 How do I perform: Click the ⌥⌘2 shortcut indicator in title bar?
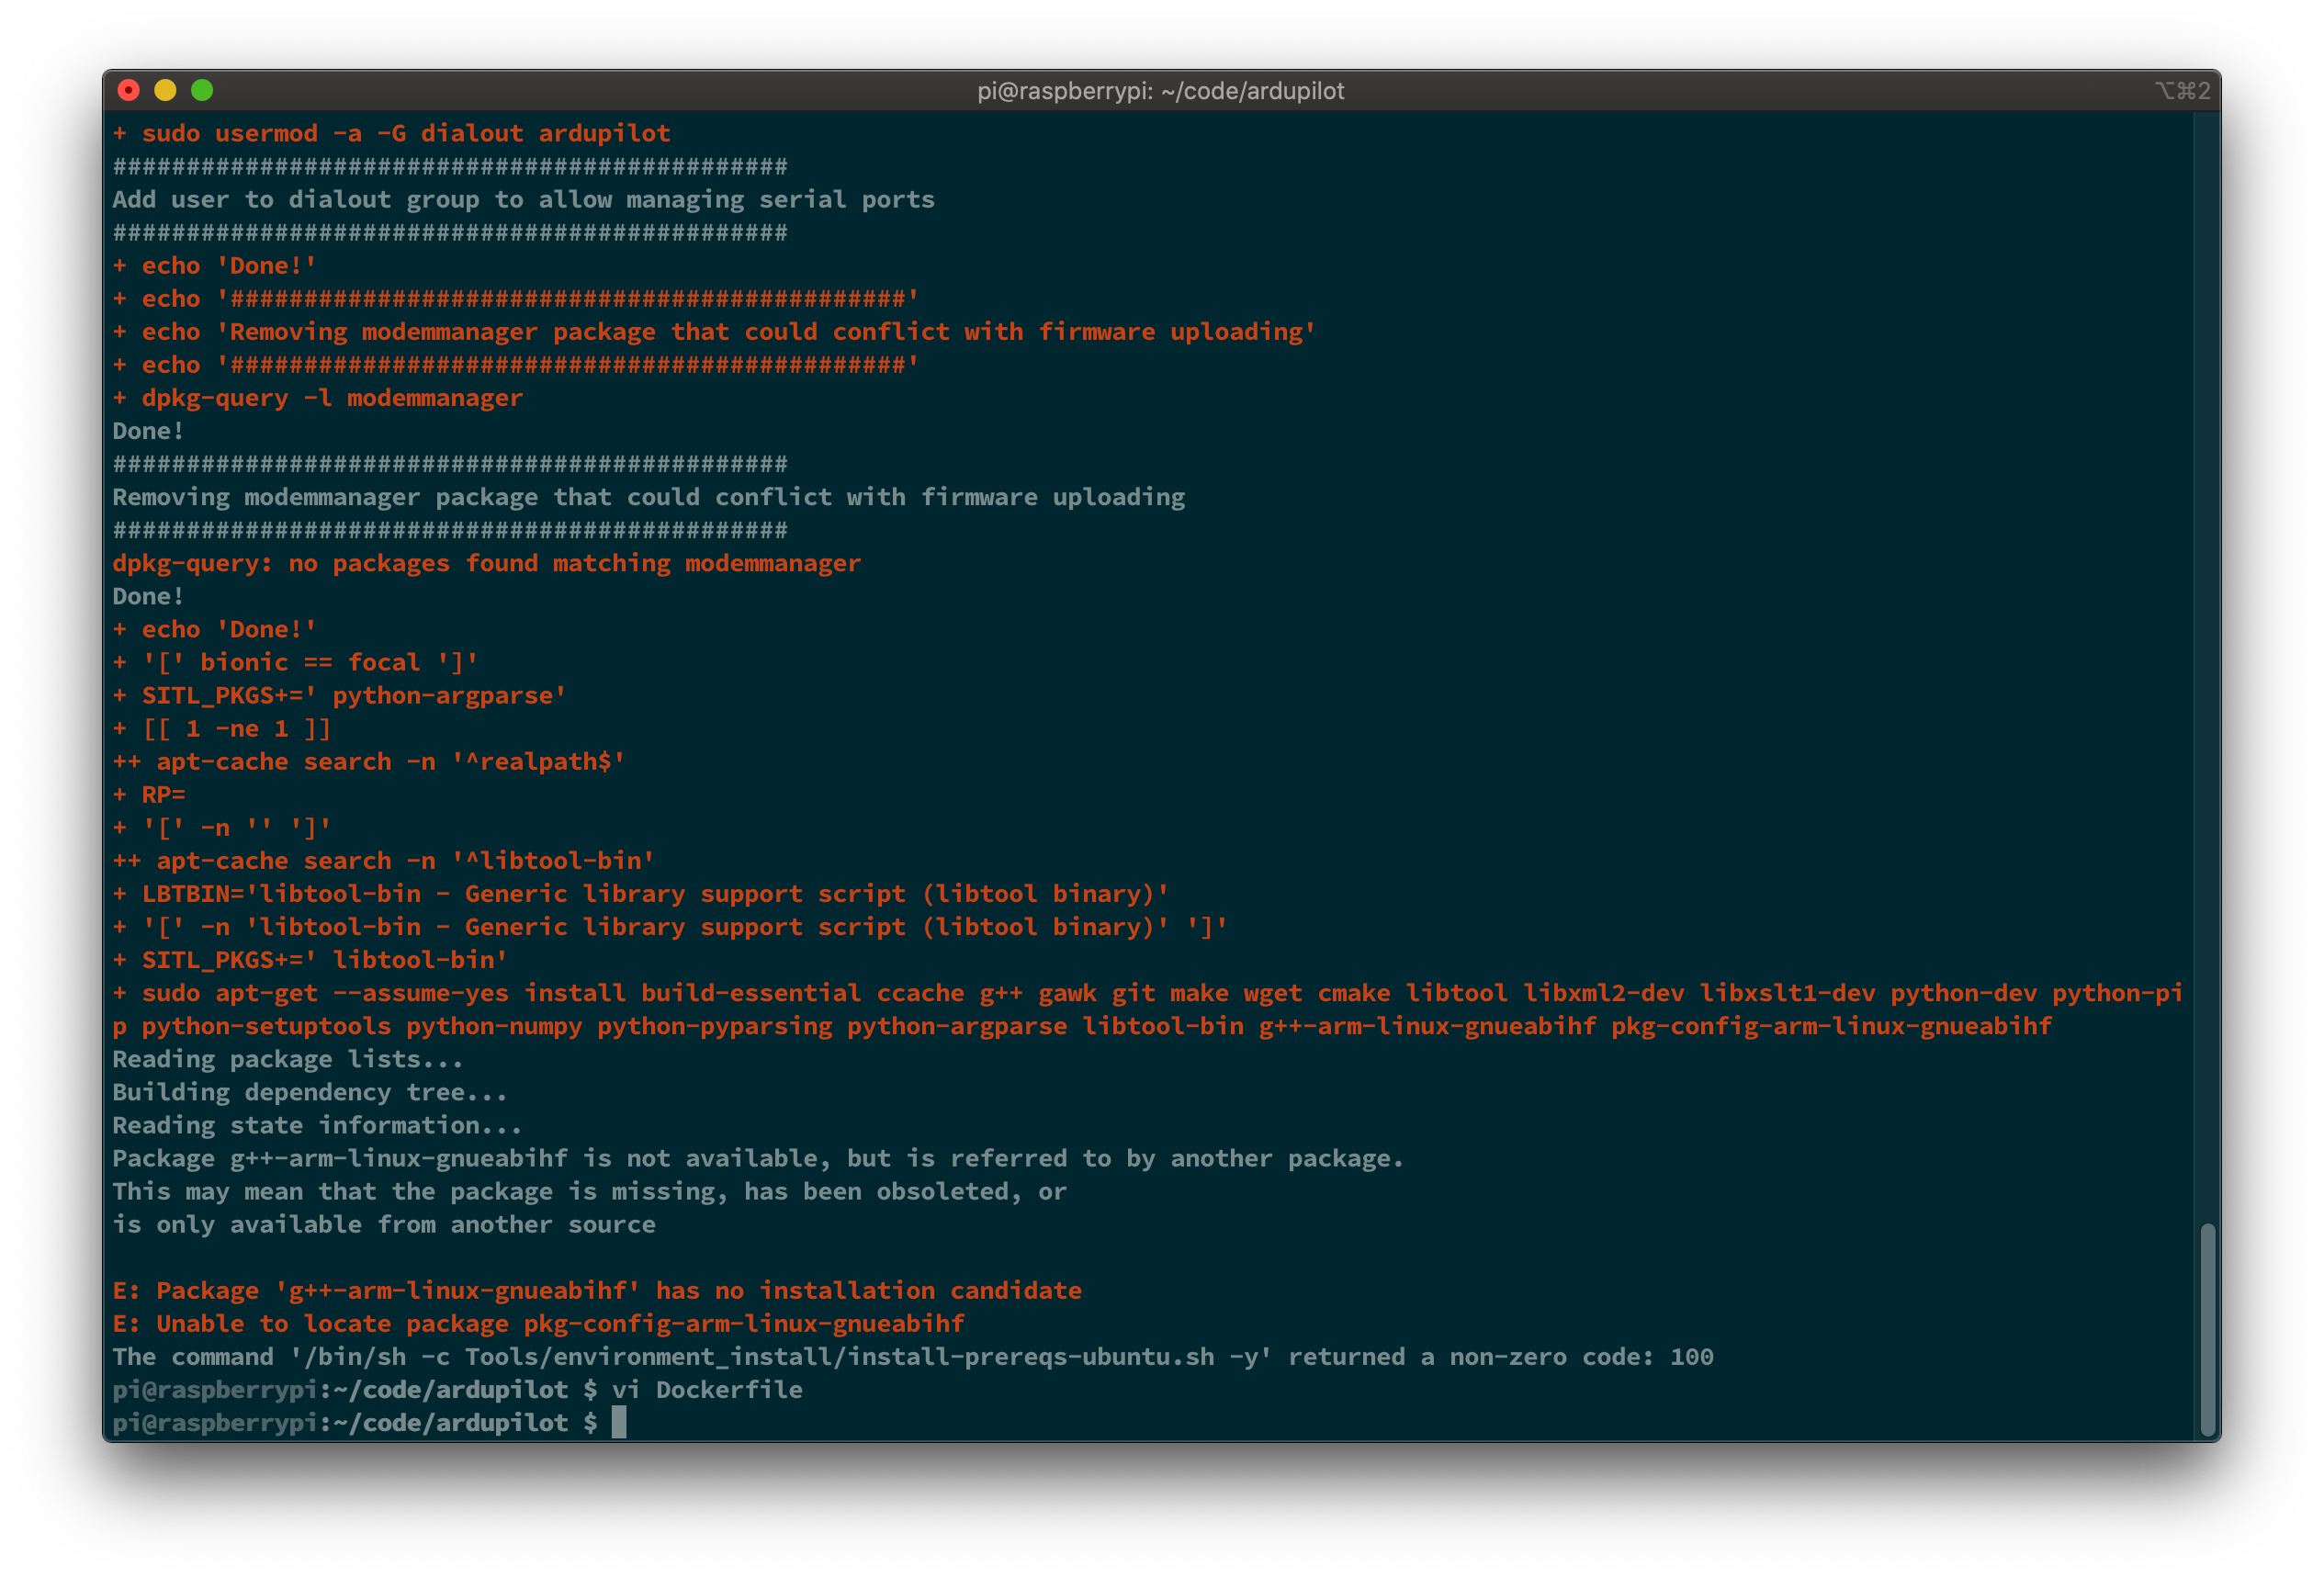2183,91
